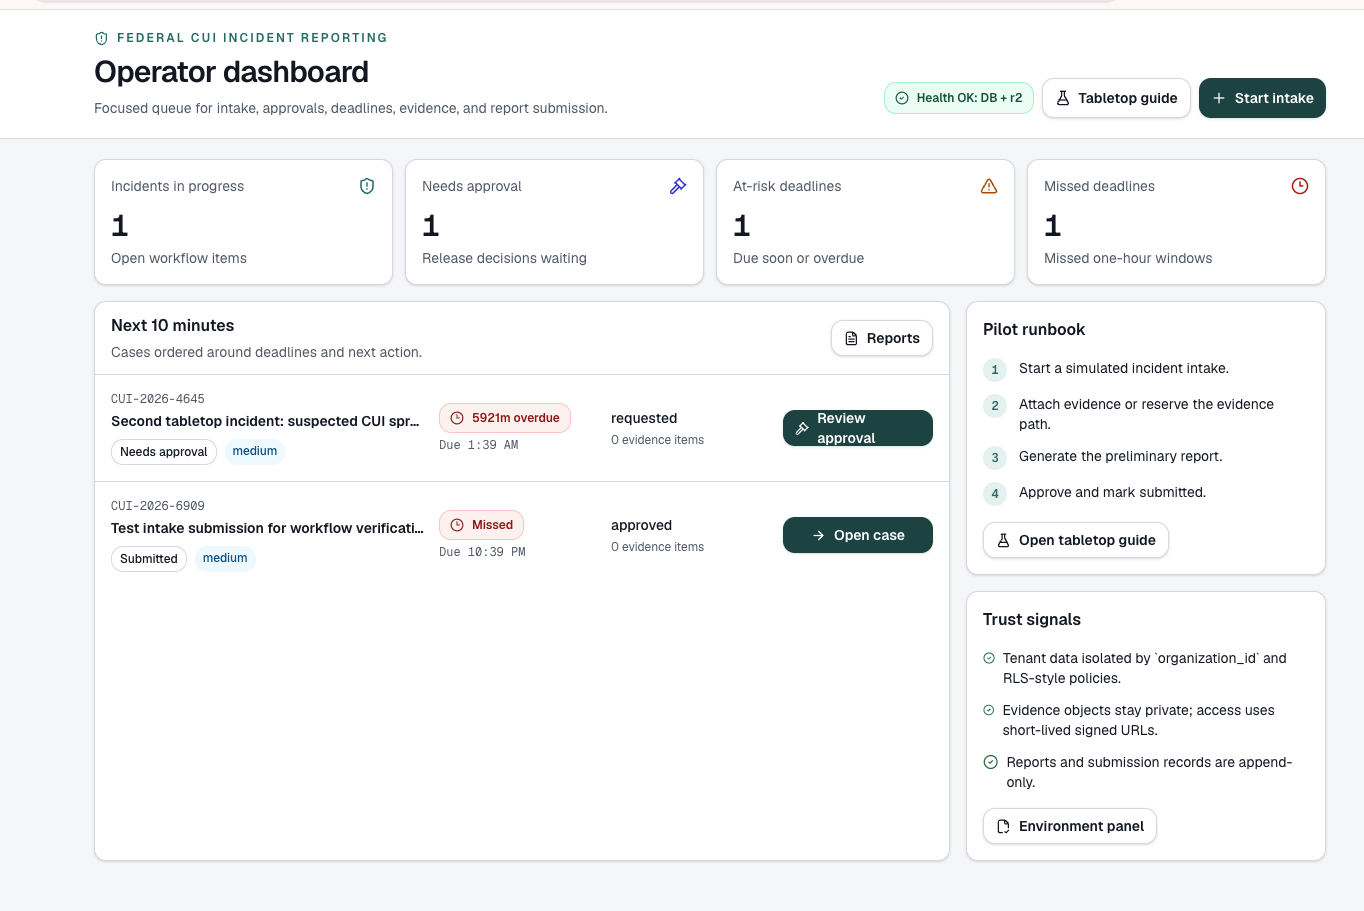
Task: Open the Incidents in progress card
Action: (243, 222)
